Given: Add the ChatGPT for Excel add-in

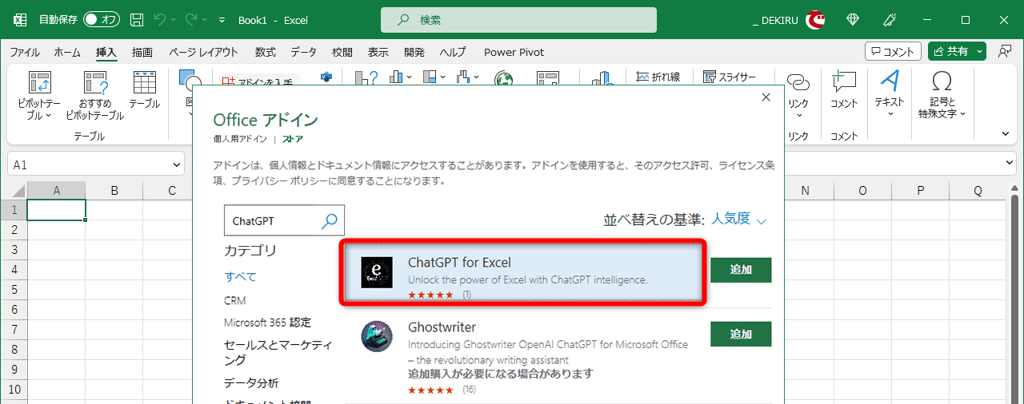Looking at the screenshot, I should pyautogui.click(x=741, y=270).
